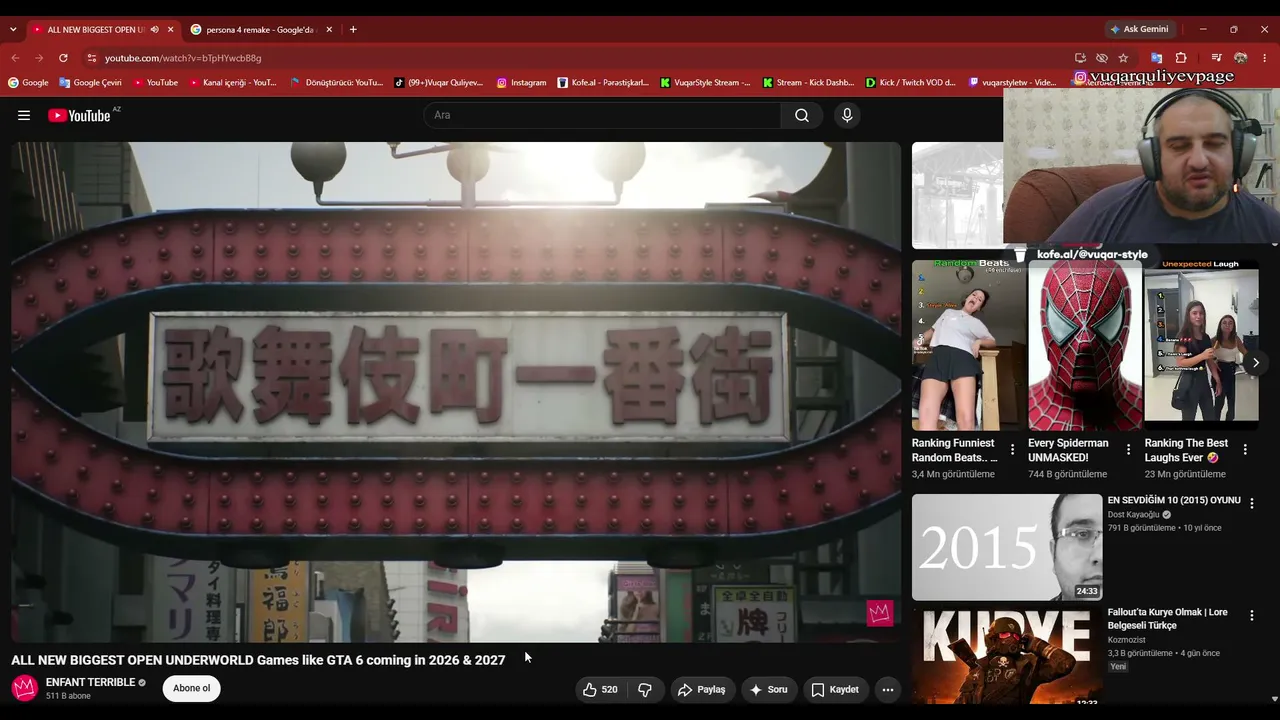This screenshot has height=720, width=1280.
Task: Open the VuqarStyle Stream Kick bookmark
Action: tap(705, 82)
